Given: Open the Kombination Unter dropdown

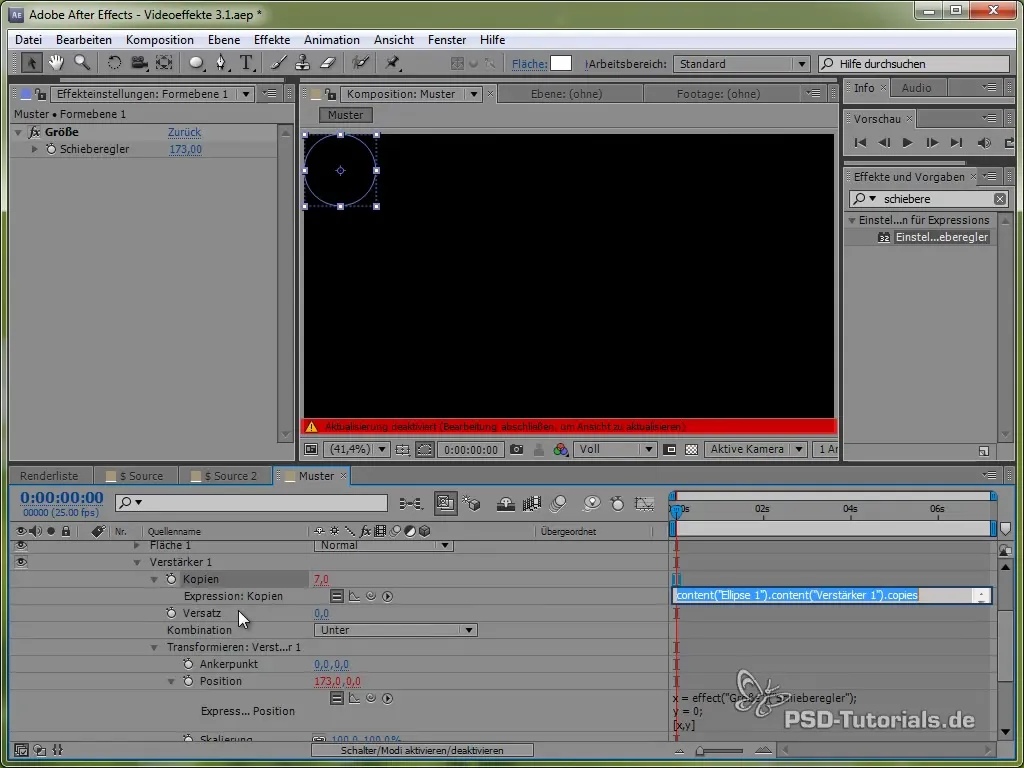Looking at the screenshot, I should pos(395,630).
